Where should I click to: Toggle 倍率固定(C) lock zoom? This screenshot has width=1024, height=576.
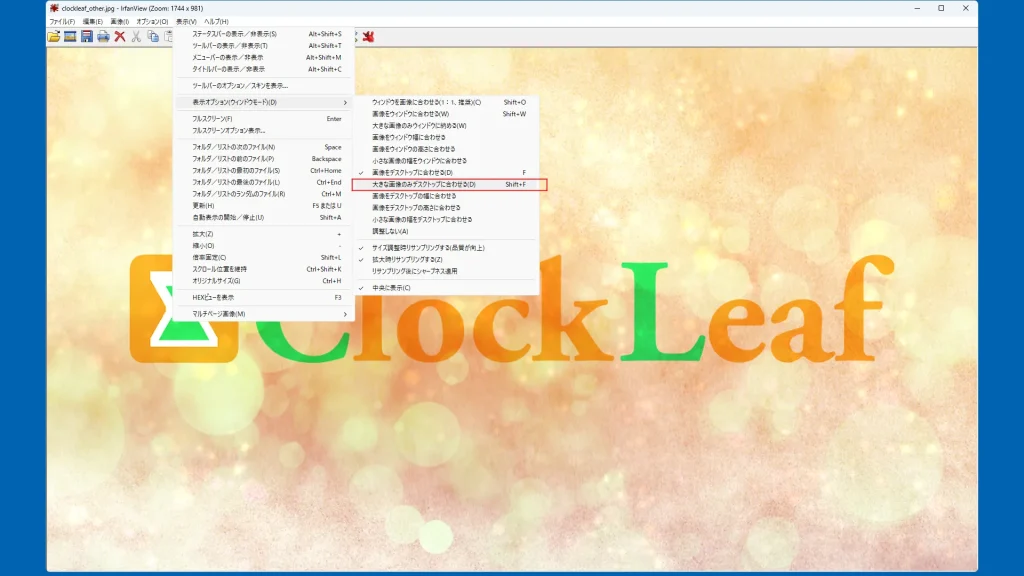264,257
